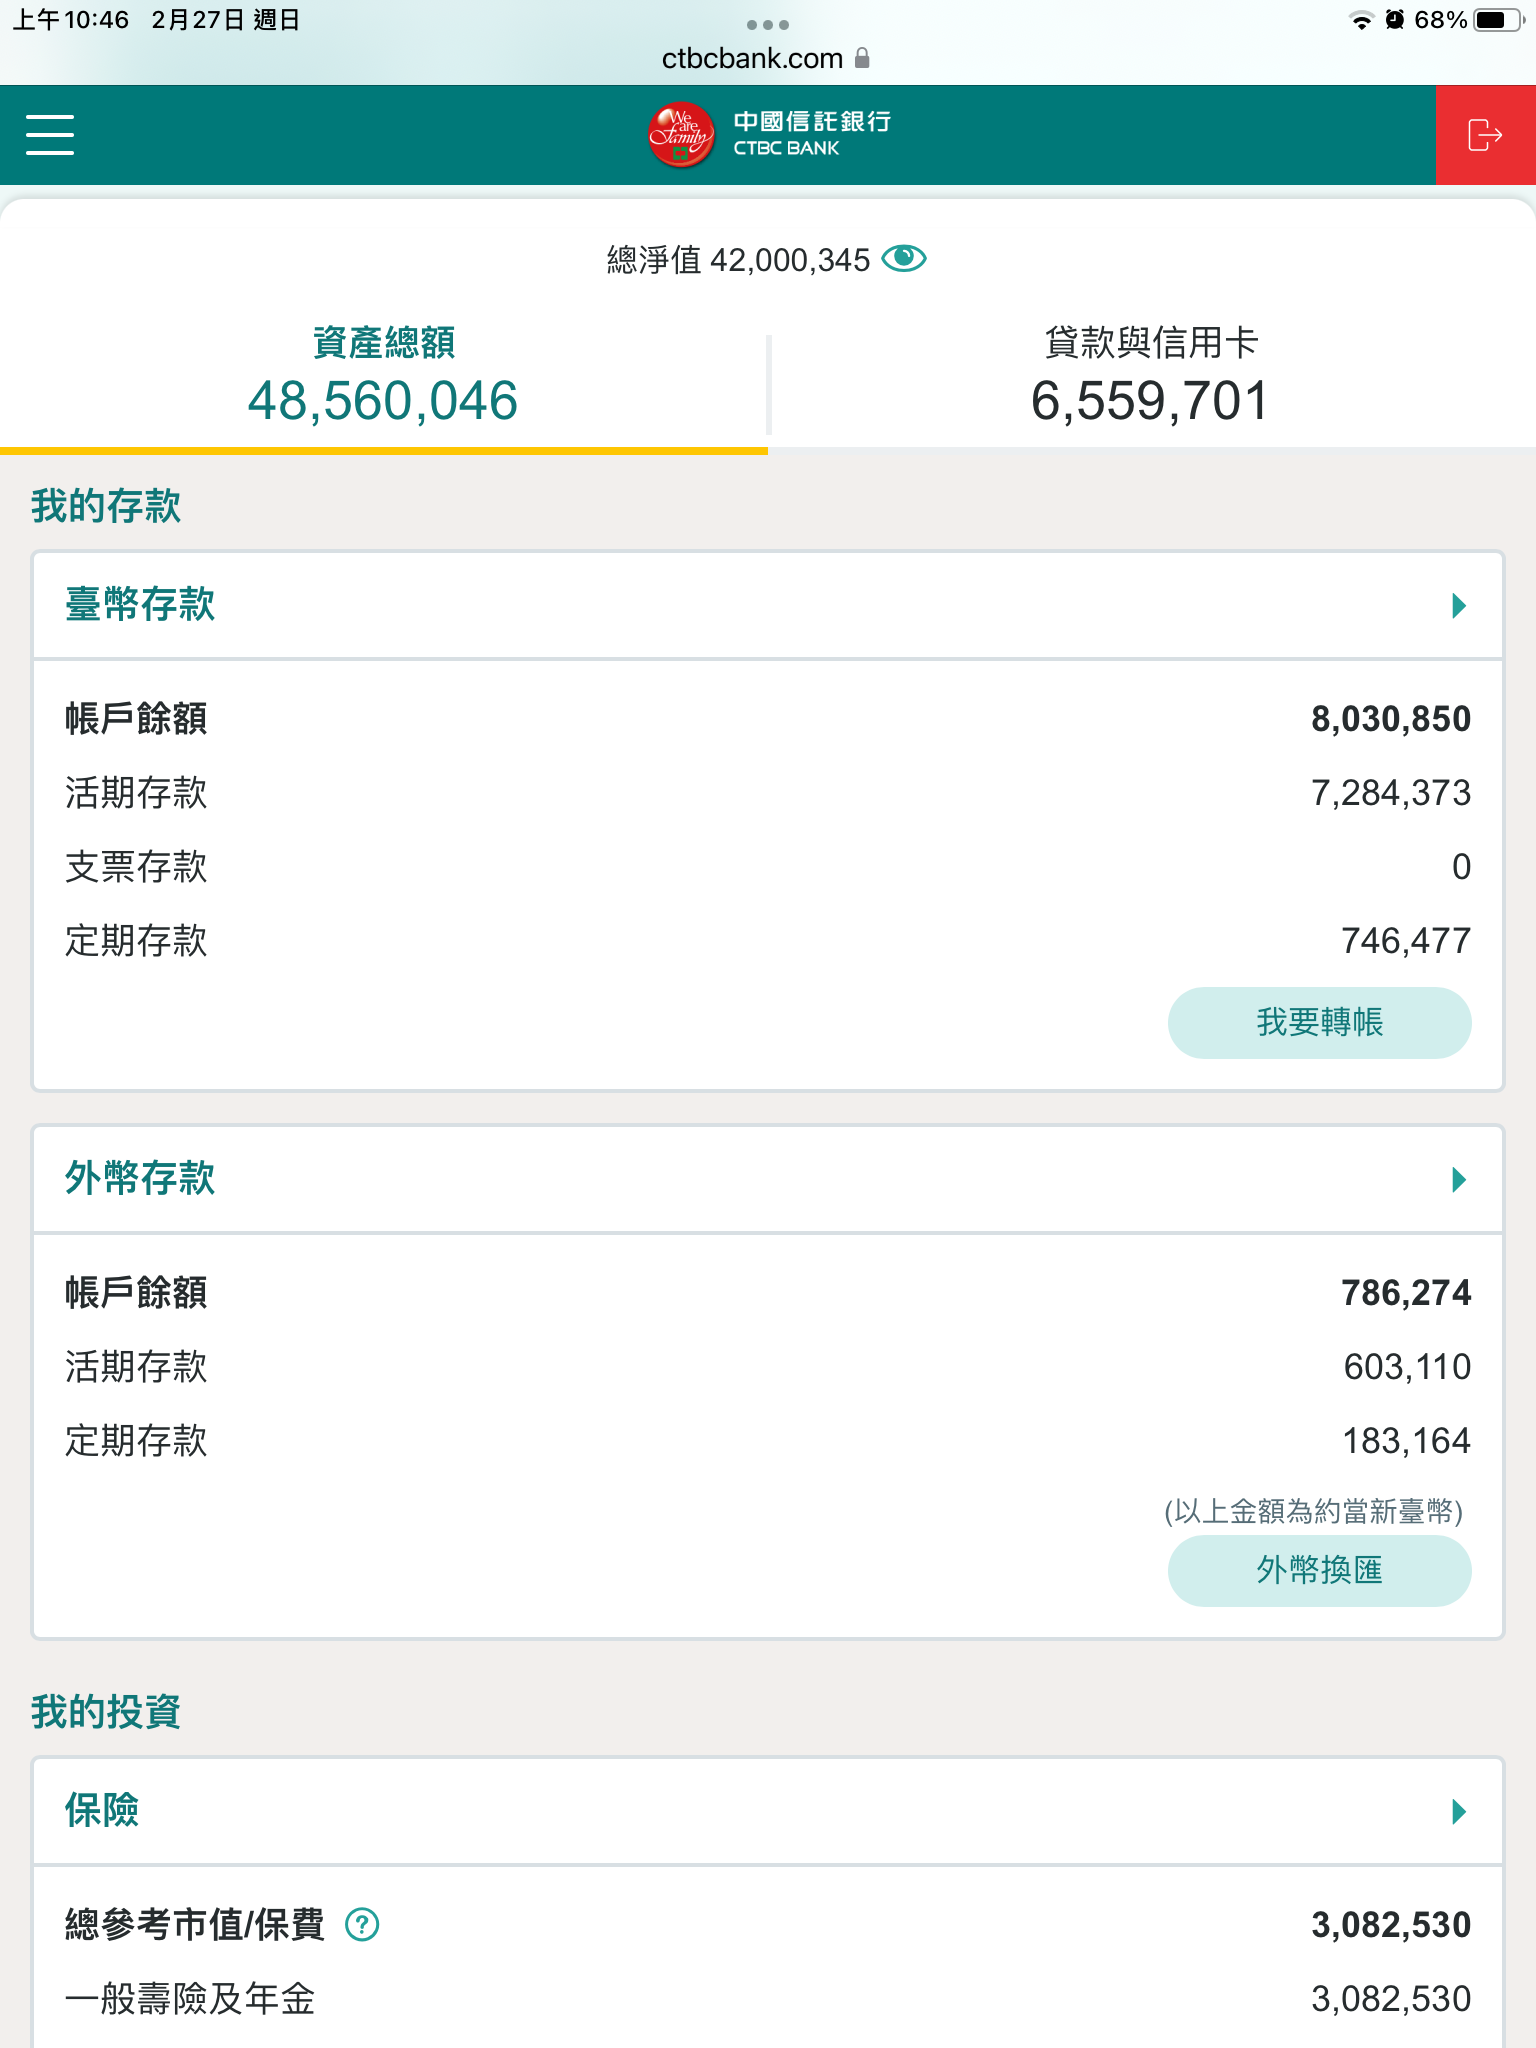The width and height of the screenshot is (1536, 2048).
Task: Expand the 臺幣存款 section arrow
Action: [x=1459, y=606]
